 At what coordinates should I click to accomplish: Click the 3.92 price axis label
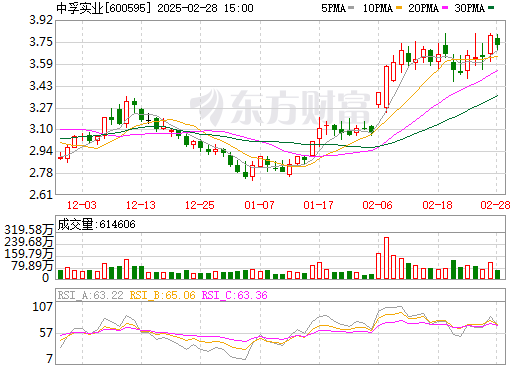pyautogui.click(x=41, y=20)
